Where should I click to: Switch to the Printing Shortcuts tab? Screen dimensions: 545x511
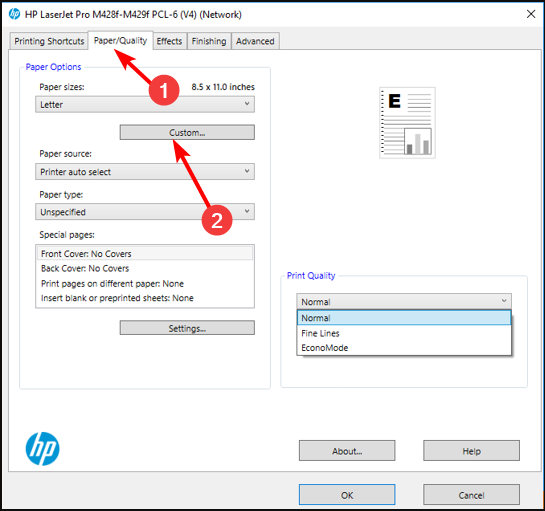tap(49, 41)
